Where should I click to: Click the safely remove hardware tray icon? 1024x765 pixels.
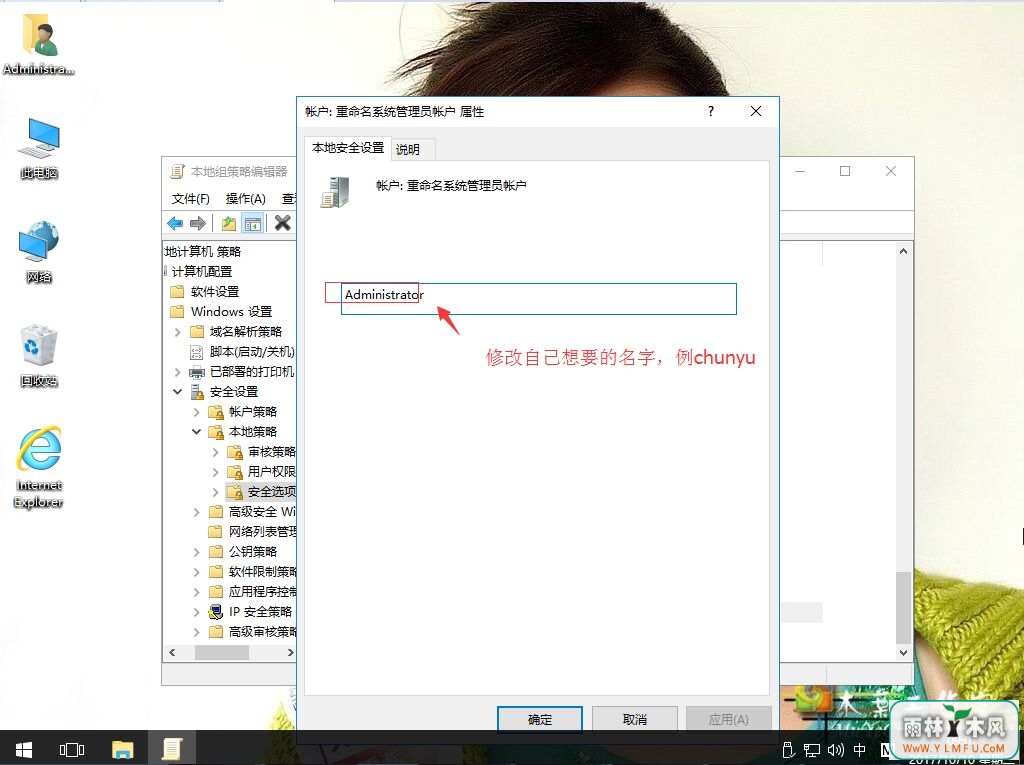pos(788,749)
